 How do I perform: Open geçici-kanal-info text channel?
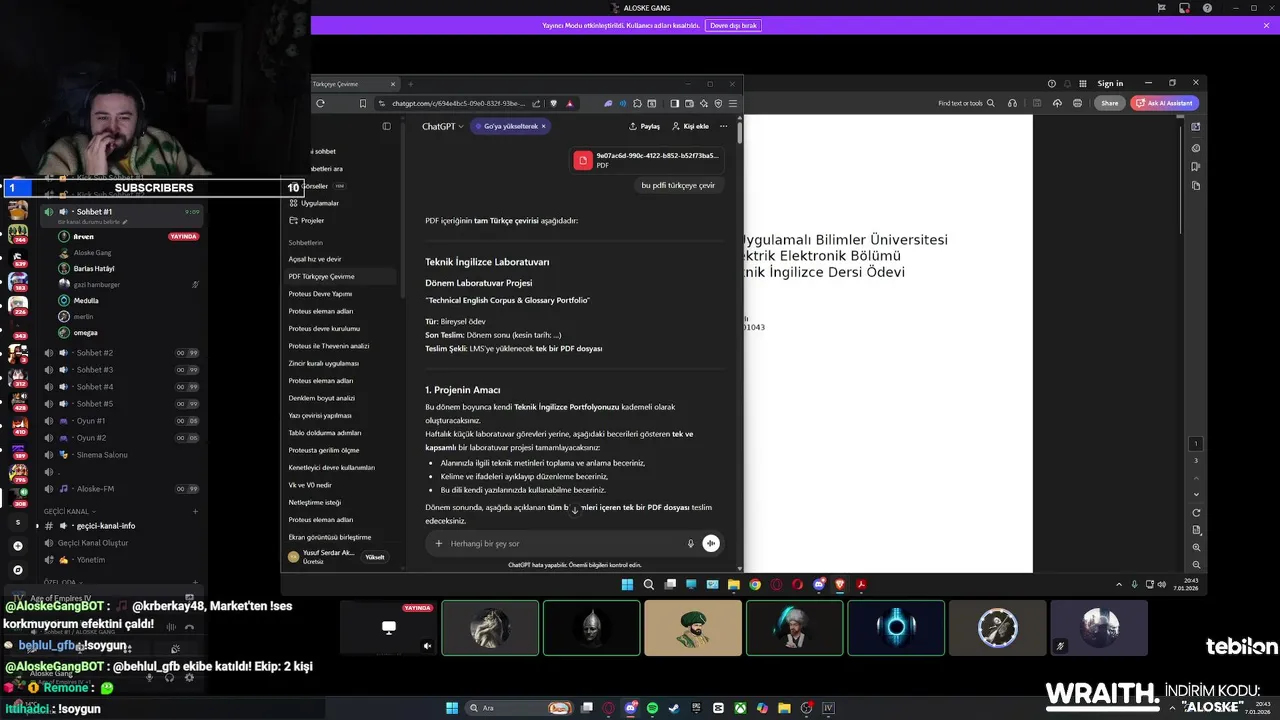[x=122, y=526]
